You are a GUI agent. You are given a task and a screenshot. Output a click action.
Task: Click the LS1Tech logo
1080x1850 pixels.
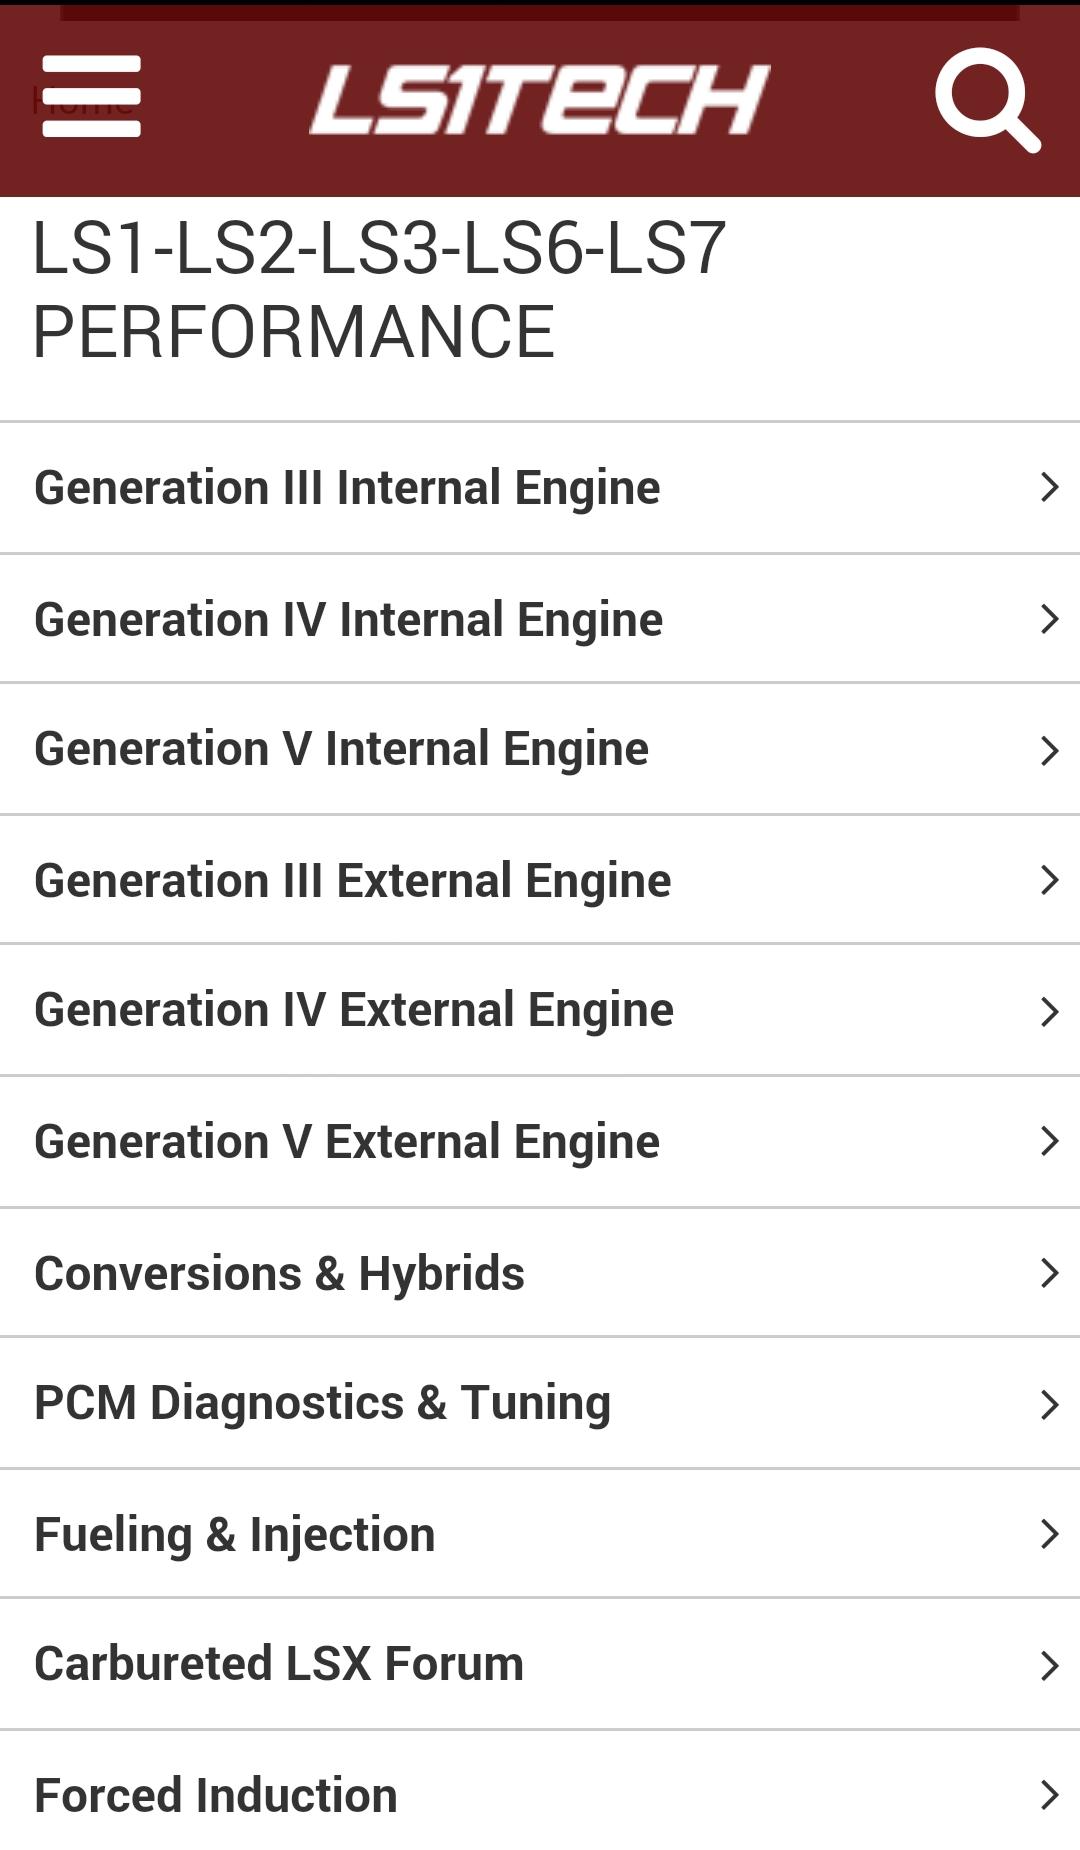[540, 99]
